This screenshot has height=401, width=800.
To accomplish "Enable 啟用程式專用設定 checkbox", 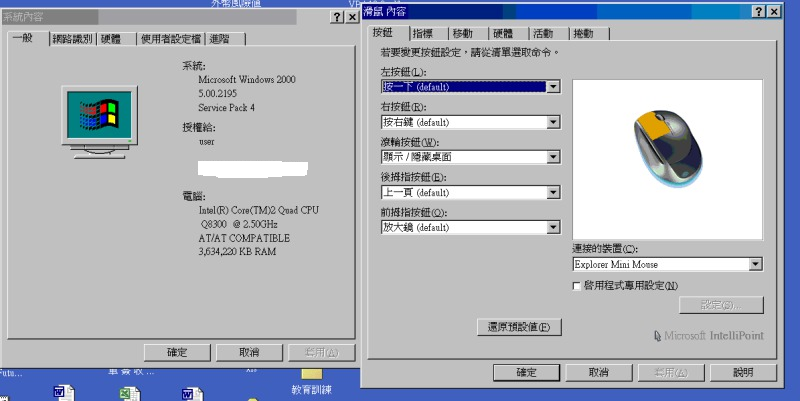I will [577, 286].
